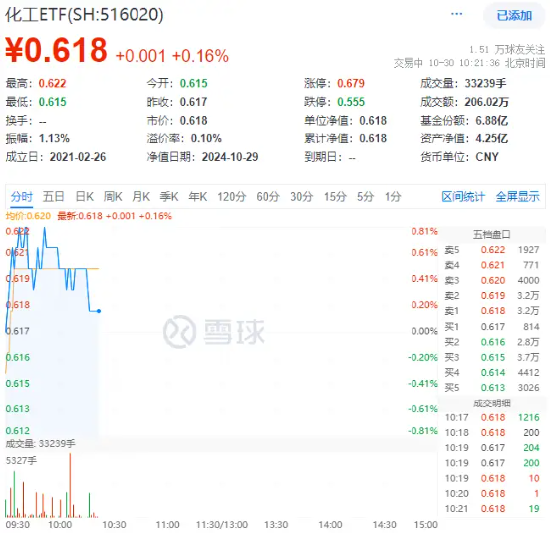Show the 年K chart tab

[x=197, y=196]
